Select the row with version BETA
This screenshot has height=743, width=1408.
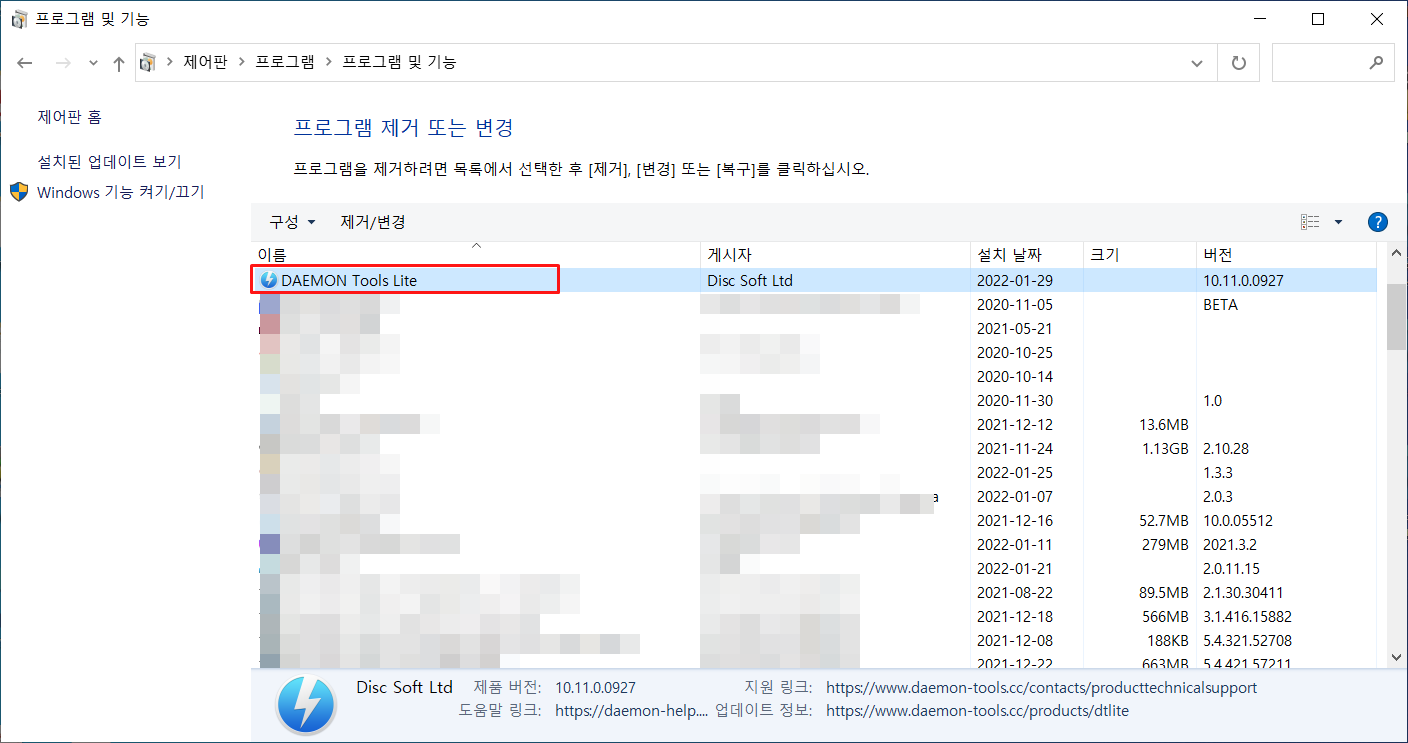tap(814, 304)
